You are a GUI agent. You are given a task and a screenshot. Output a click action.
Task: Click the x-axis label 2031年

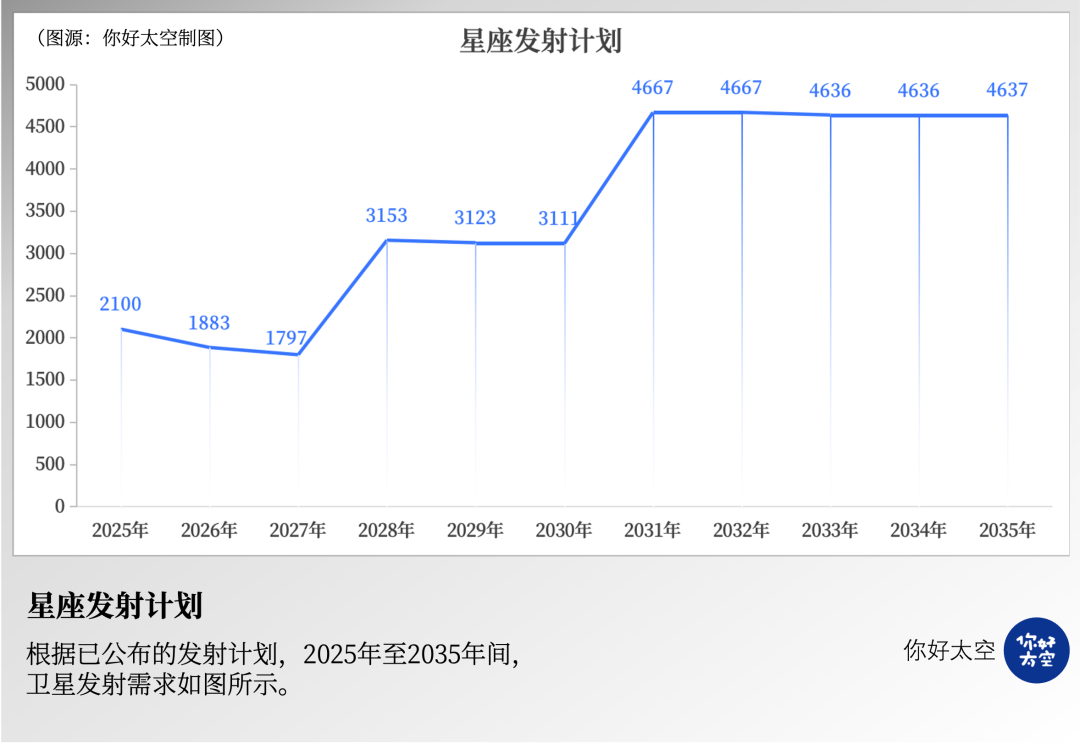click(x=652, y=530)
